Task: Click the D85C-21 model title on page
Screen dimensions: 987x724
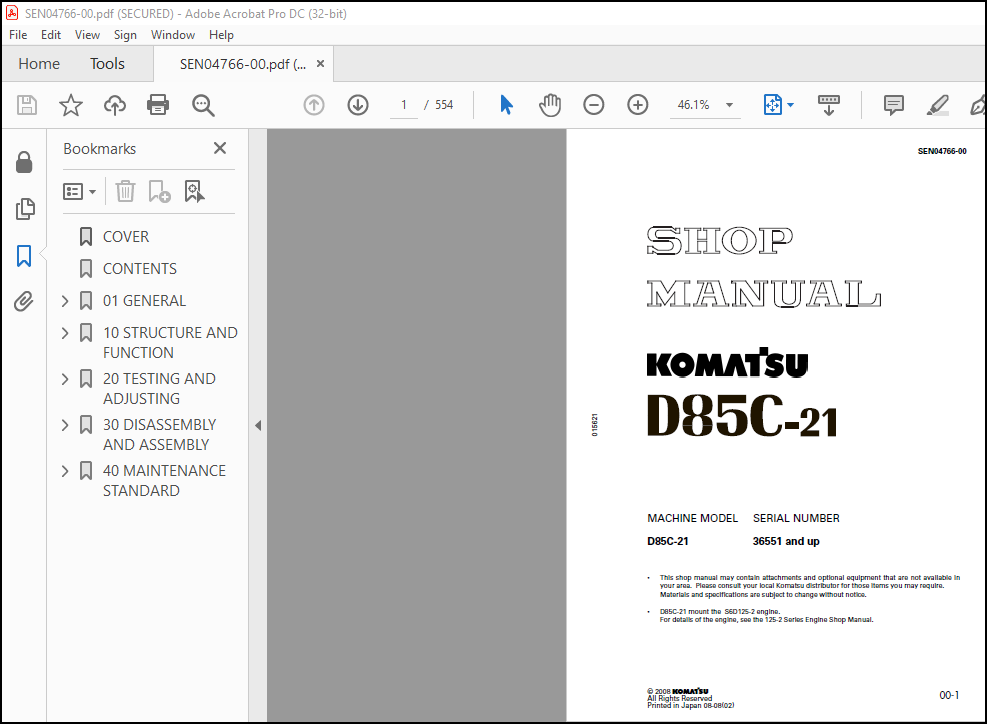Action: pos(742,416)
